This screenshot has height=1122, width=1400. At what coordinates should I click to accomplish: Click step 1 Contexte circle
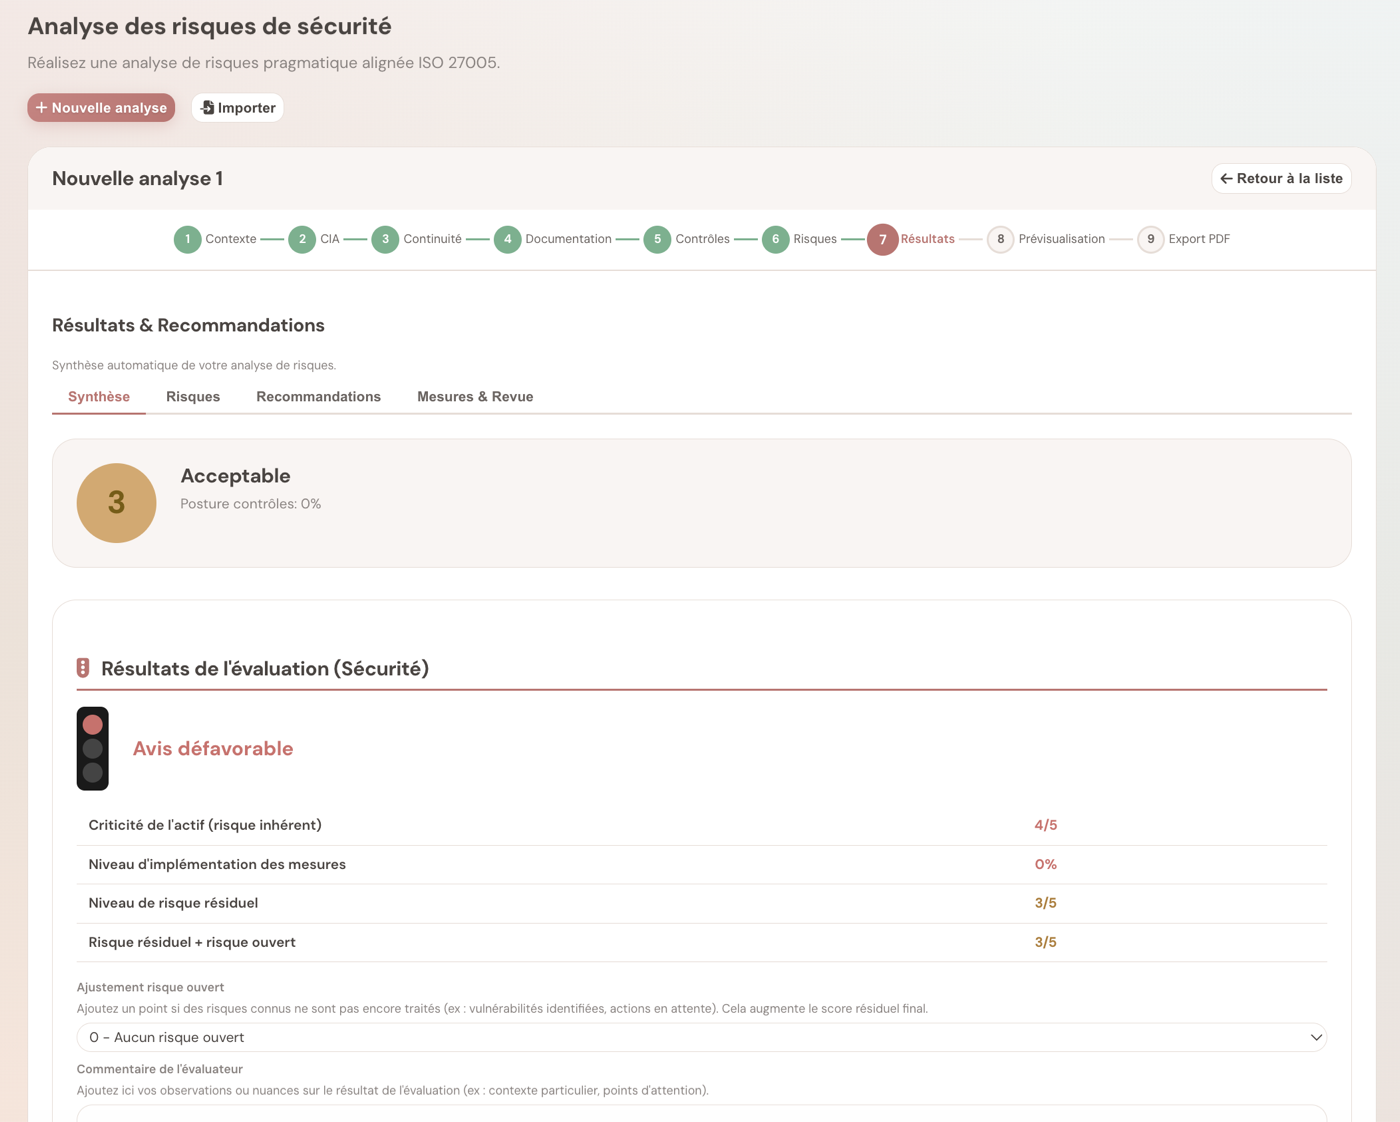coord(187,240)
